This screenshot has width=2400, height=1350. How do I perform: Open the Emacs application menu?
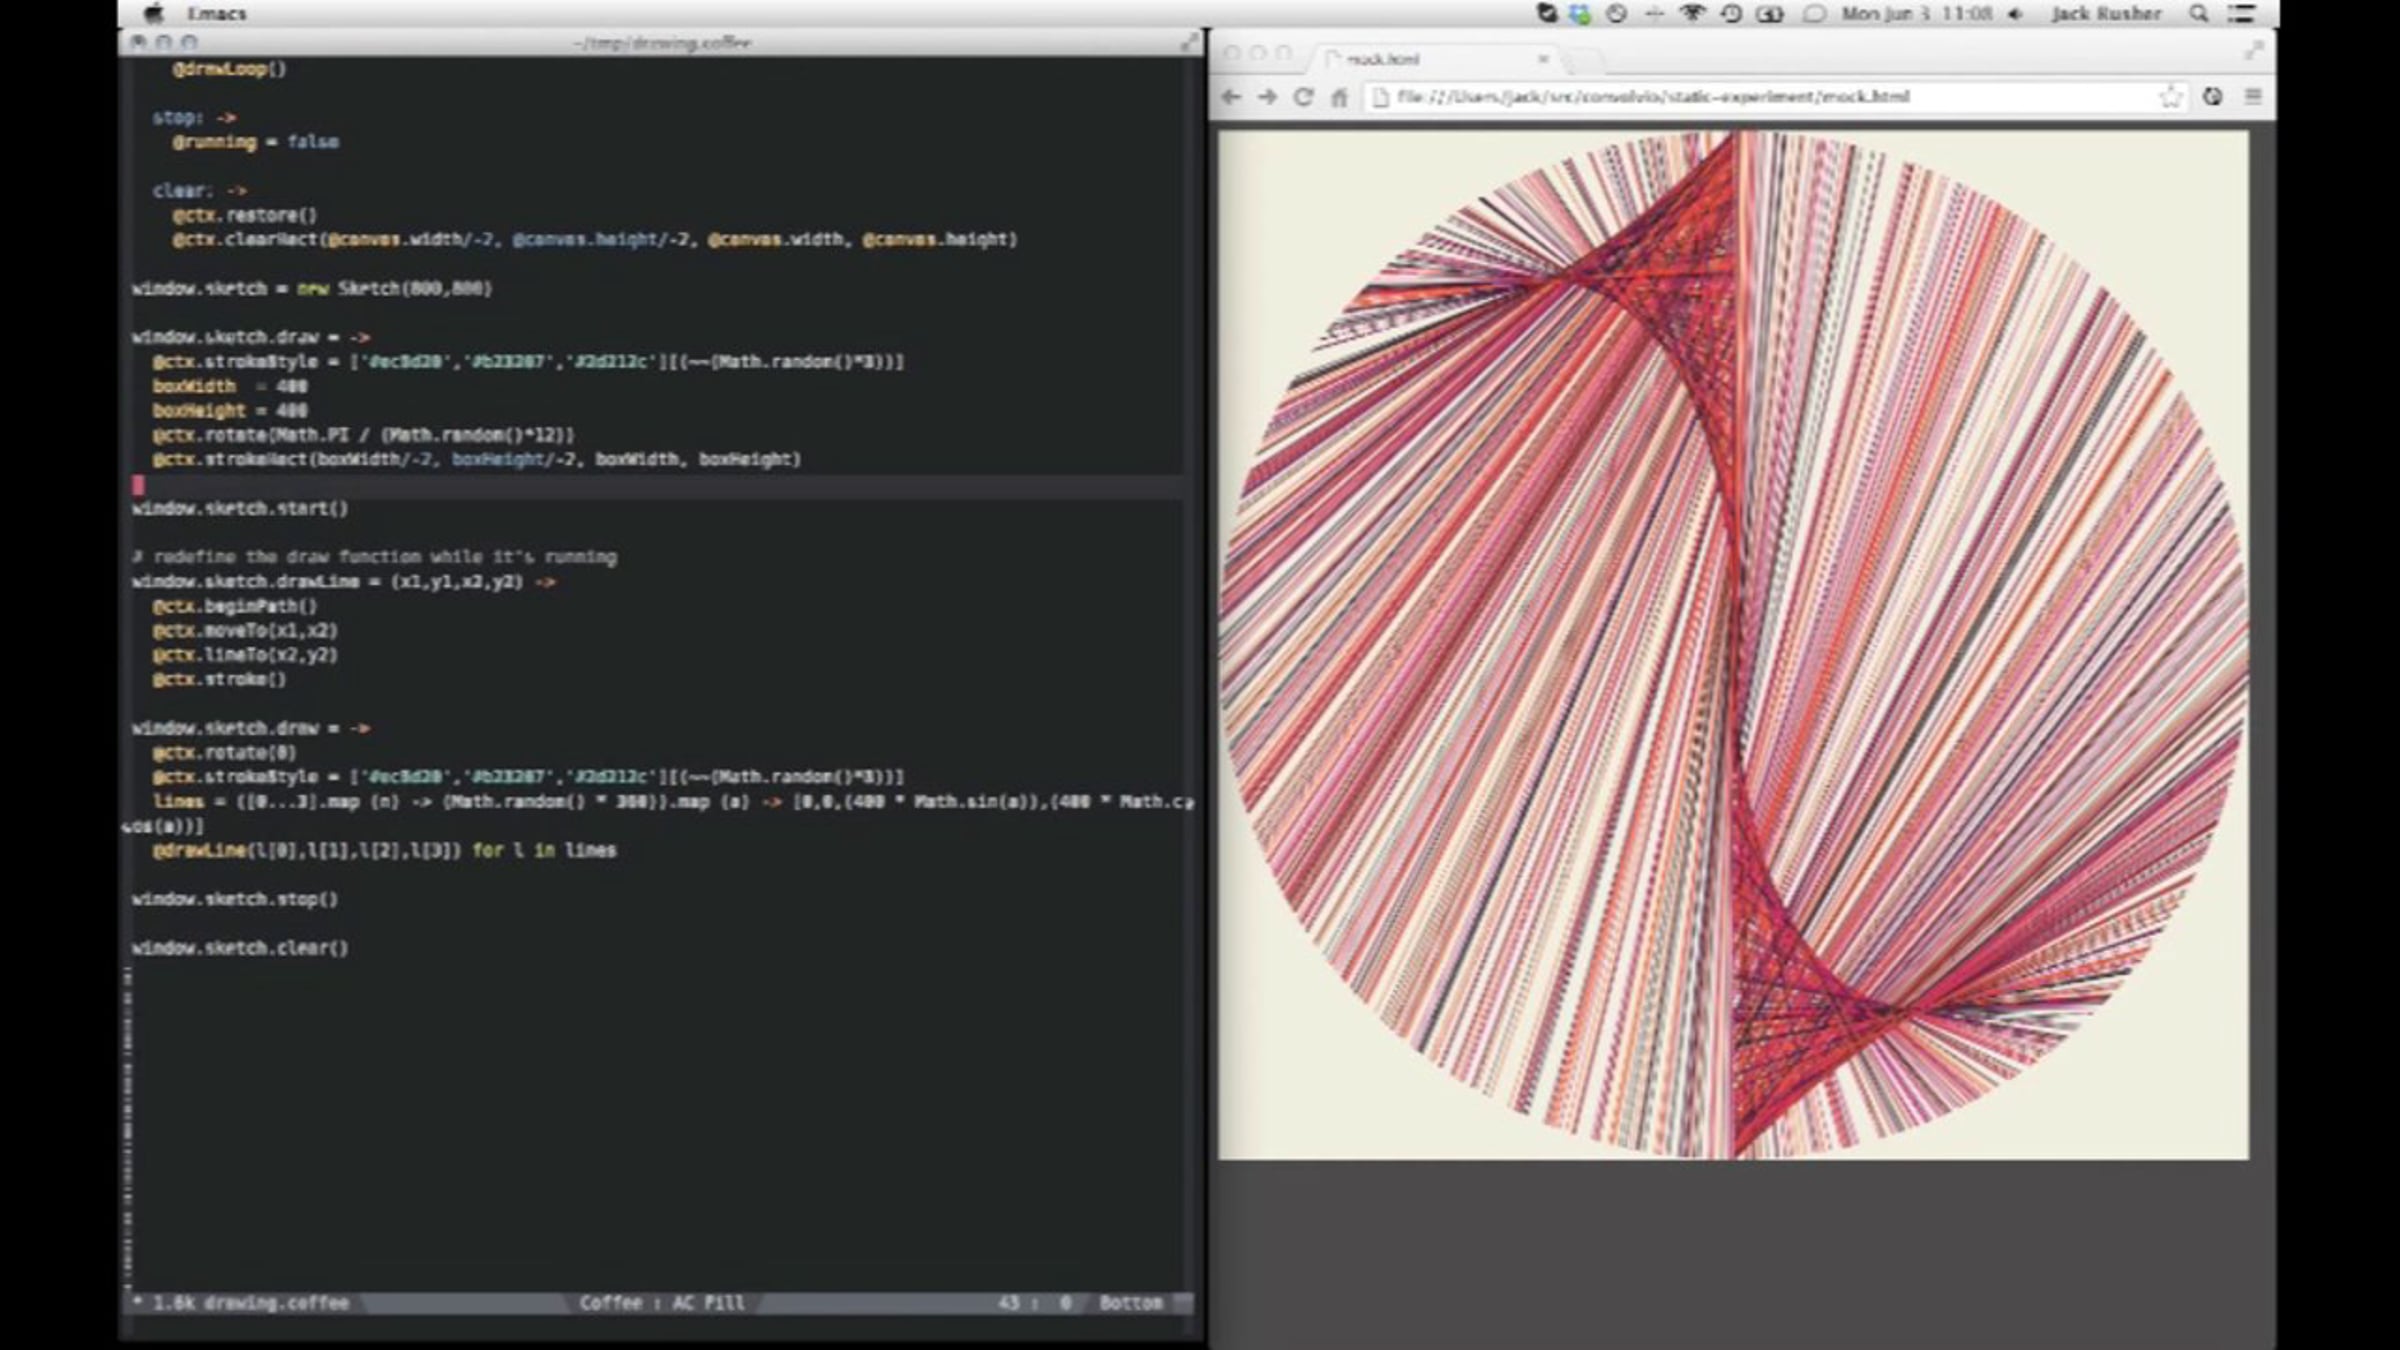[216, 14]
